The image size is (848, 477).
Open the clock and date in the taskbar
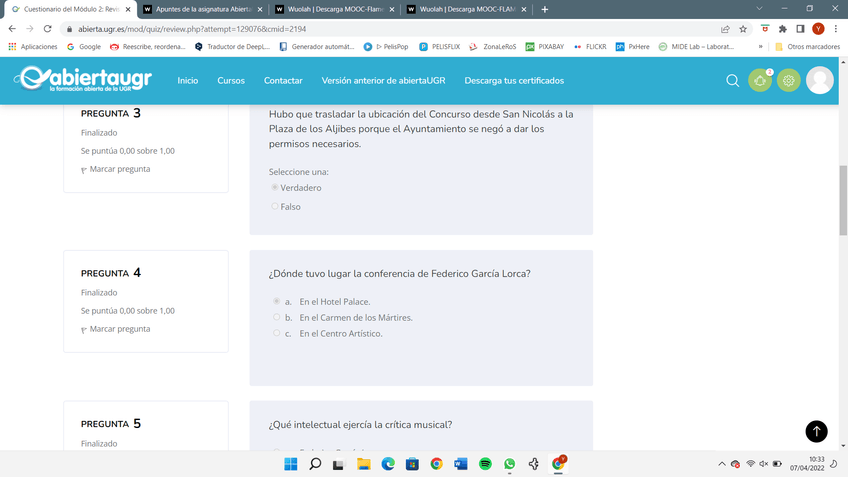pos(807,463)
